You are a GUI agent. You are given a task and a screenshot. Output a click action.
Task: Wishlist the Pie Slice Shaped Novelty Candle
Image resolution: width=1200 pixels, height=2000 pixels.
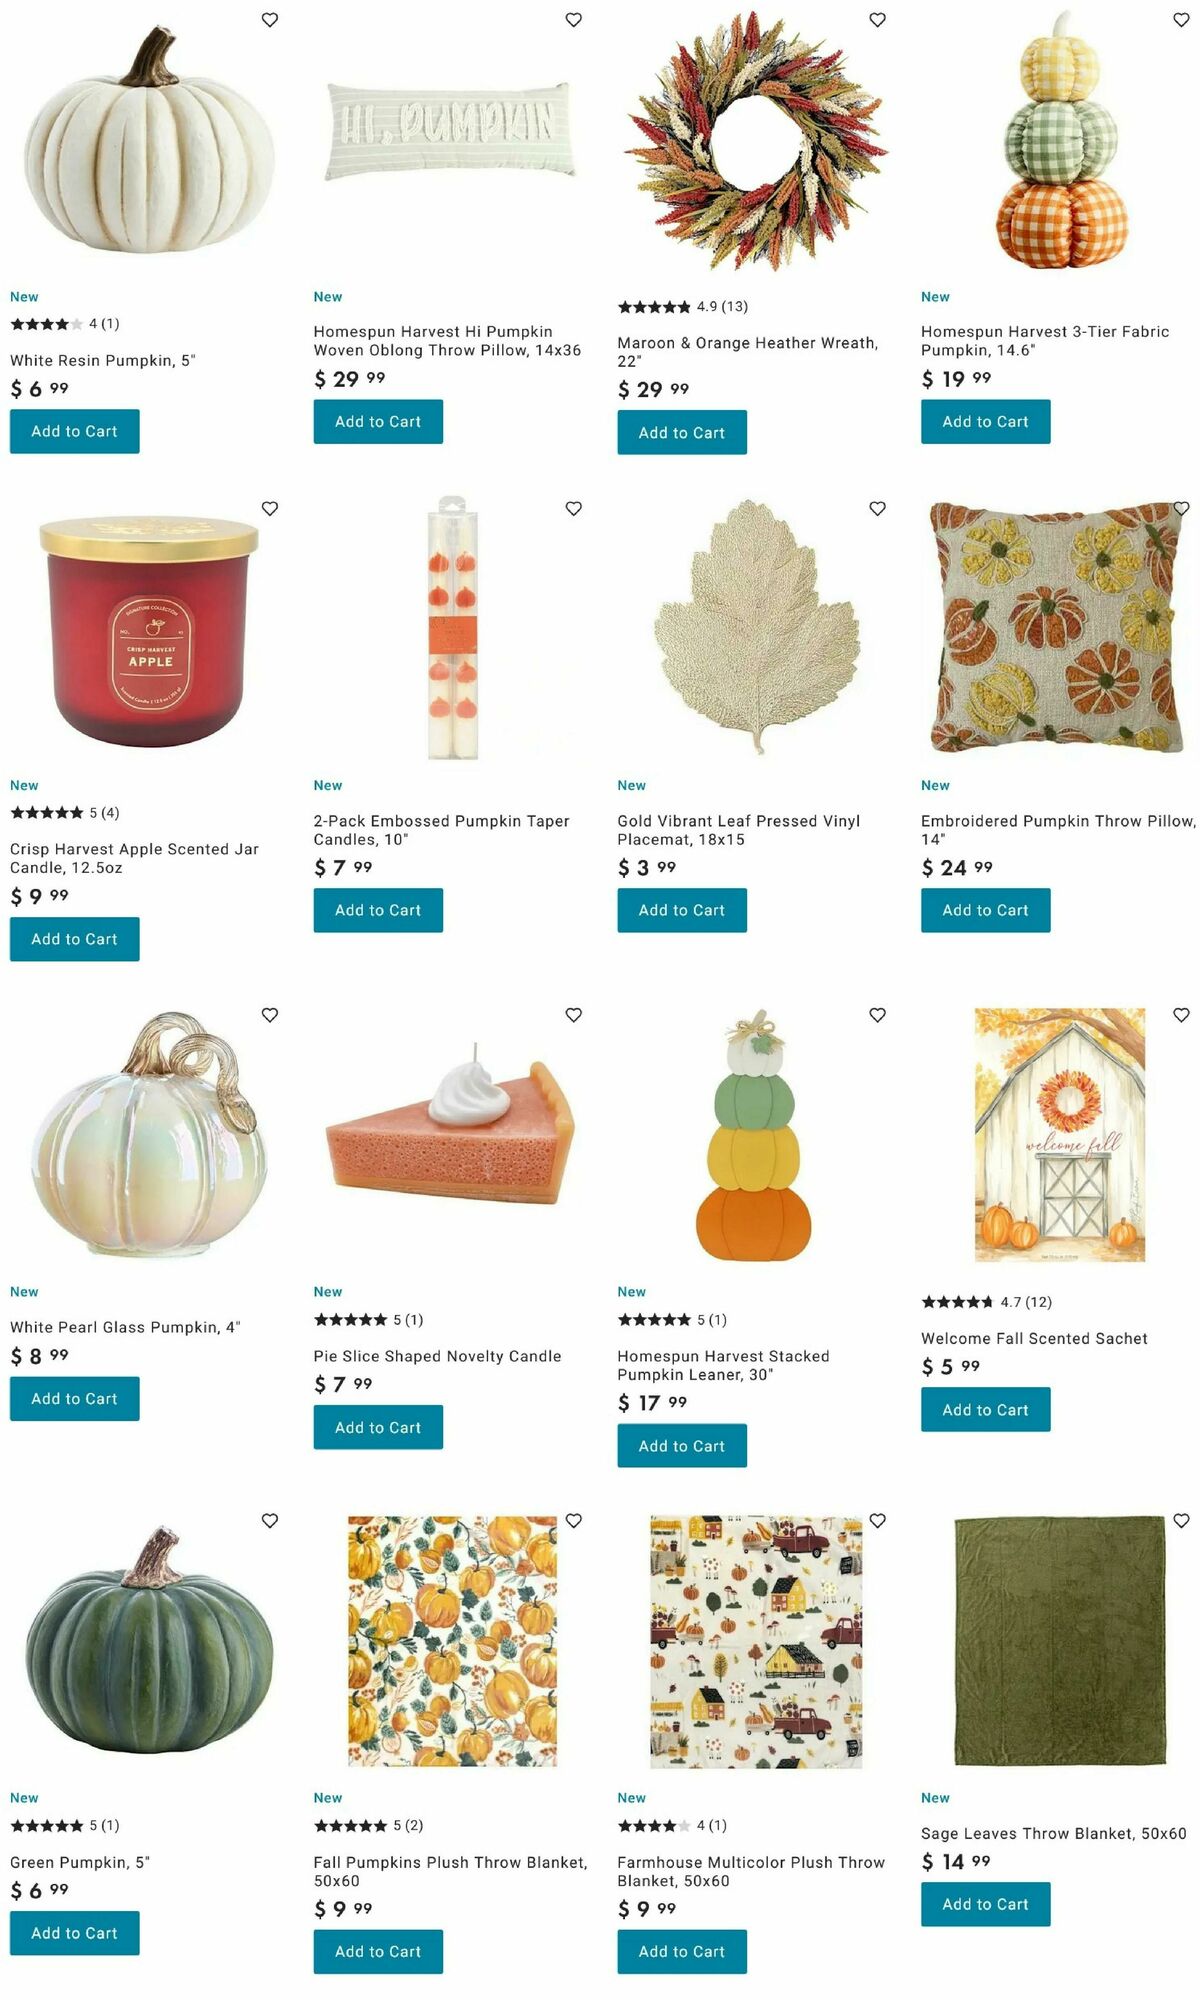(x=574, y=1015)
